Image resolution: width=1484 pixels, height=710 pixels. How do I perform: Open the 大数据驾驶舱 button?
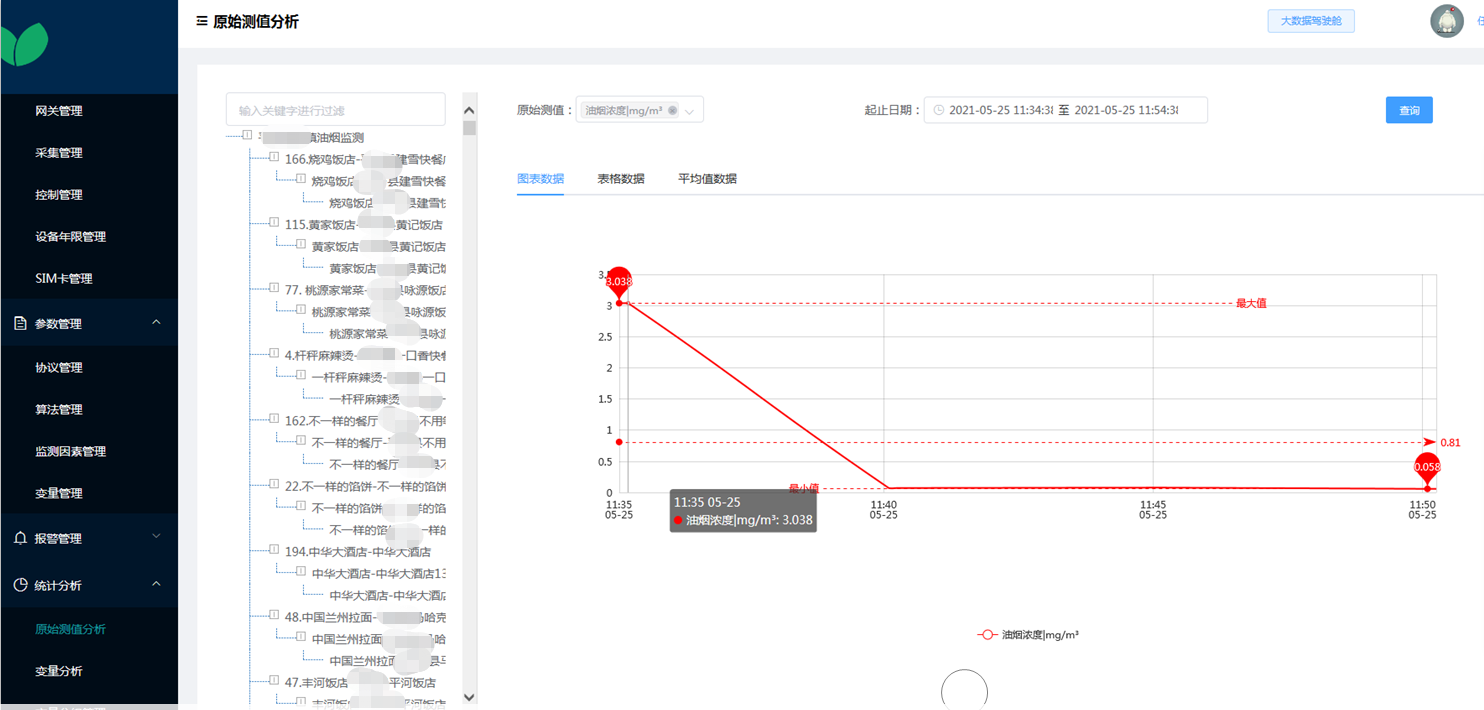point(1310,21)
